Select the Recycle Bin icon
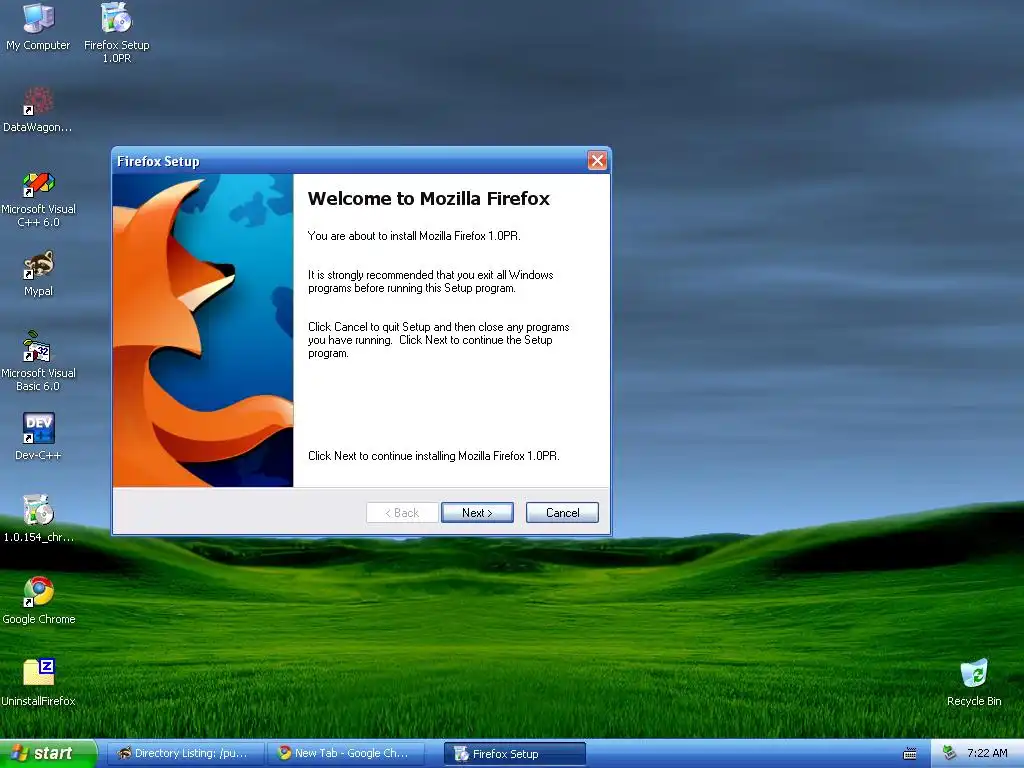The image size is (1024, 768). pos(974,682)
